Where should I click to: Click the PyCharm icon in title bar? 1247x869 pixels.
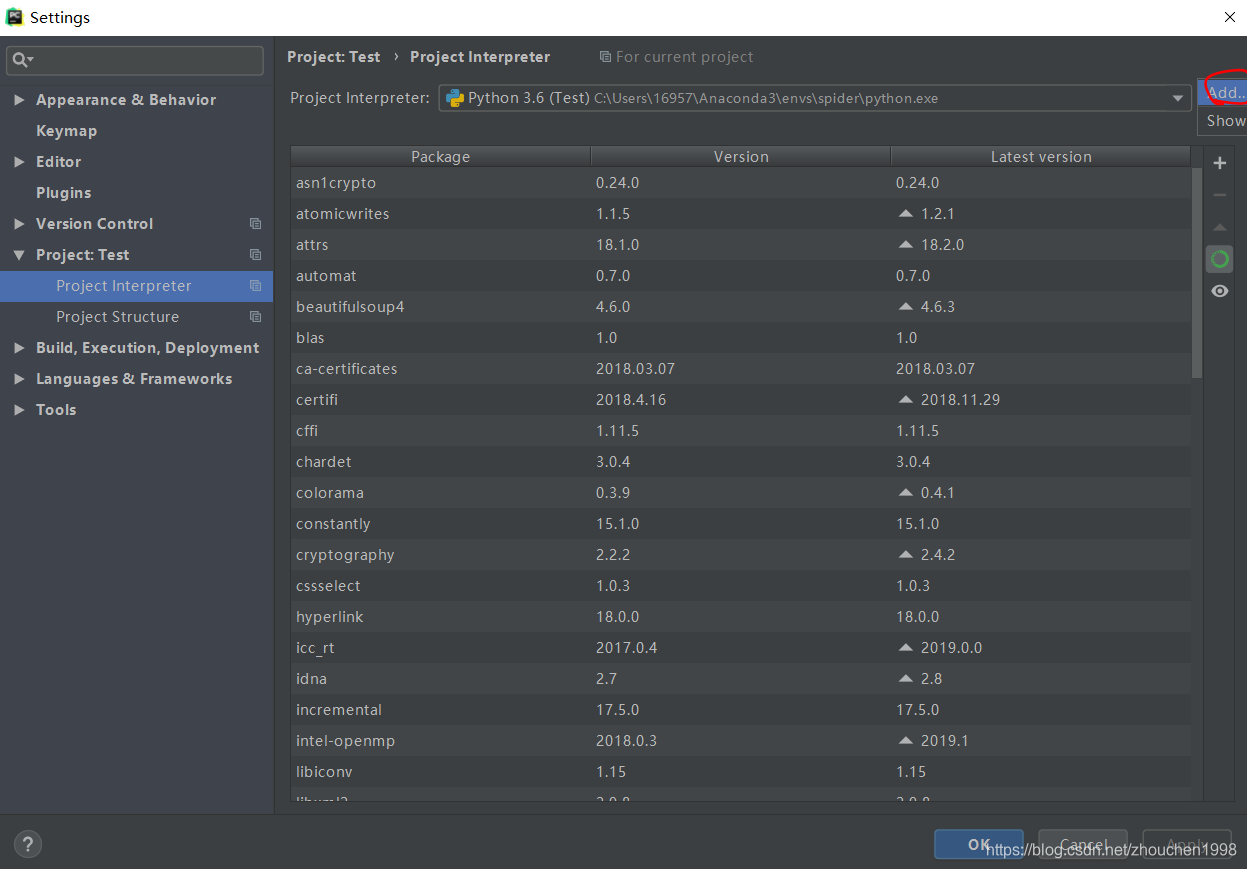click(x=14, y=17)
